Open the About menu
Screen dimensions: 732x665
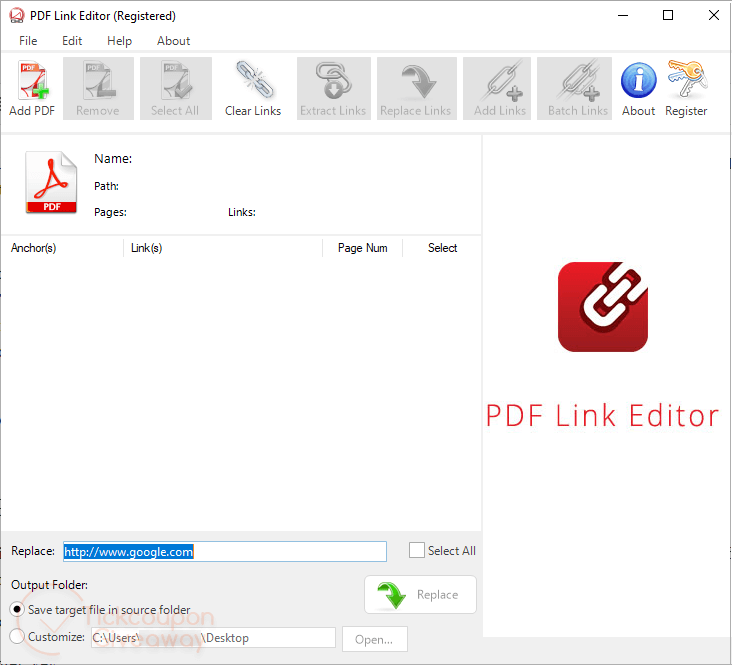[x=173, y=41]
